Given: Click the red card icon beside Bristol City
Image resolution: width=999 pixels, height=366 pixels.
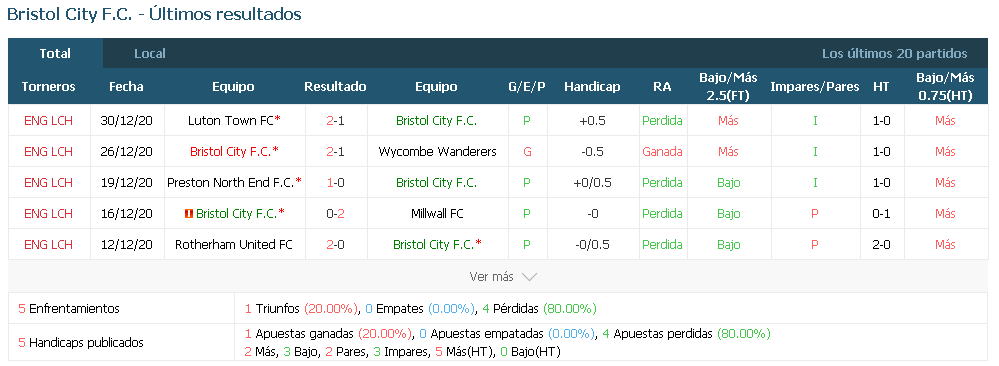Looking at the screenshot, I should [188, 214].
